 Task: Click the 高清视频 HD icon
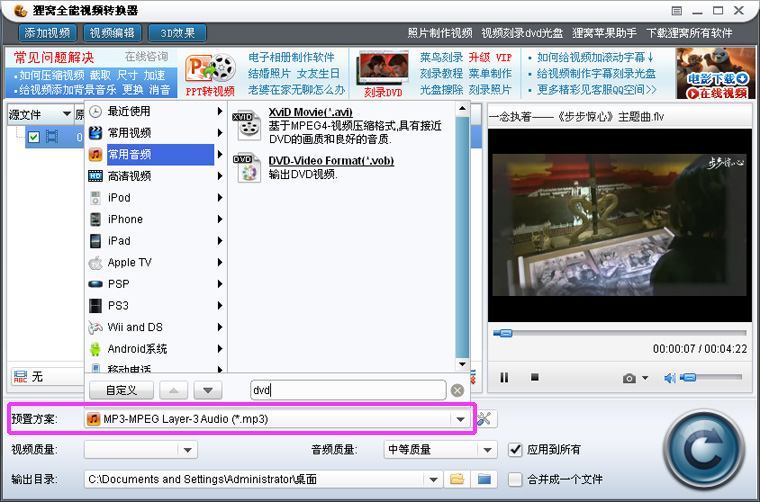pos(95,176)
